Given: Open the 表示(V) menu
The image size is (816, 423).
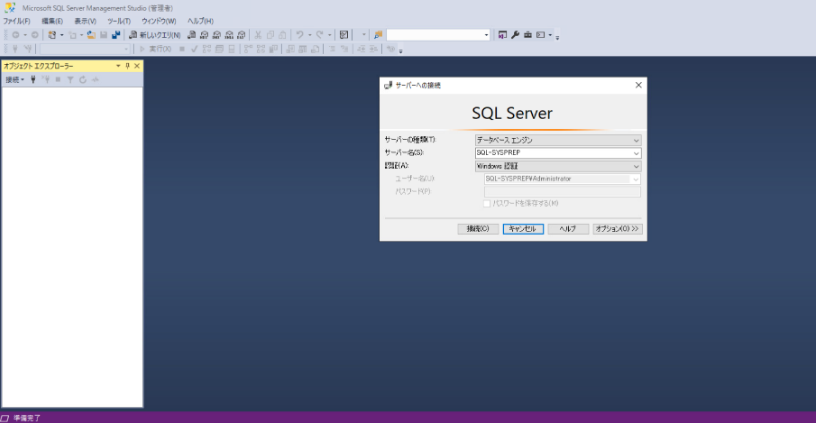Looking at the screenshot, I should [85, 21].
